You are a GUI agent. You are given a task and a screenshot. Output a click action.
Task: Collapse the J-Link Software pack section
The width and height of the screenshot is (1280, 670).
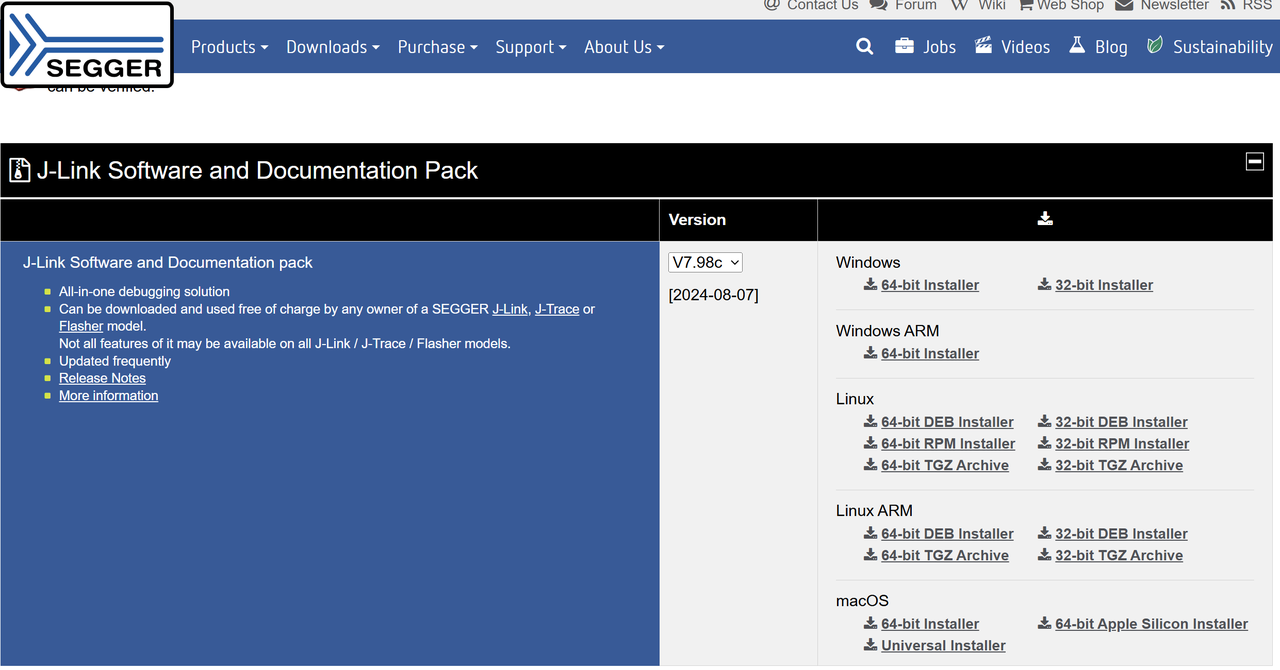[1254, 162]
